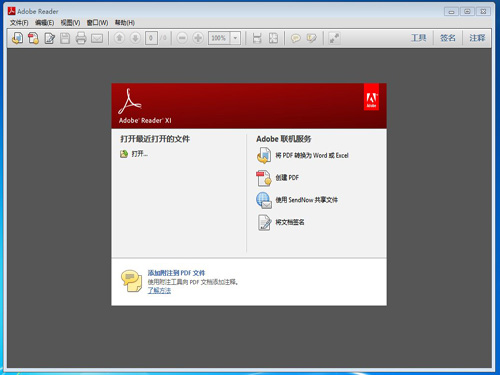Click the 将文档签名 link

click(290, 222)
